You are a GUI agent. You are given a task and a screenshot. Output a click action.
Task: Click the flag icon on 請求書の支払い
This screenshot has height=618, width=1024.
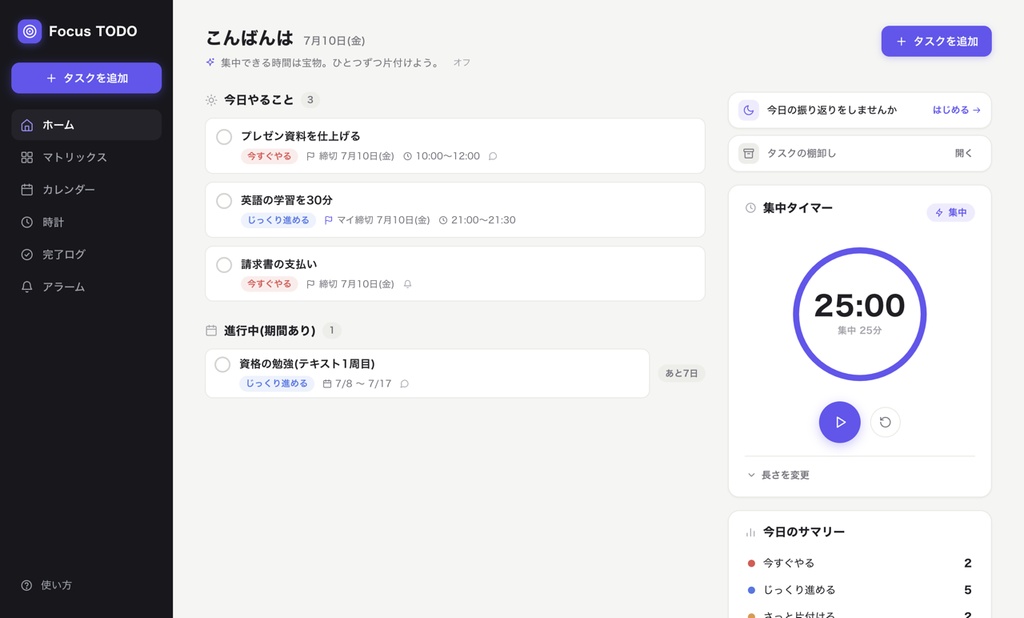tap(311, 284)
